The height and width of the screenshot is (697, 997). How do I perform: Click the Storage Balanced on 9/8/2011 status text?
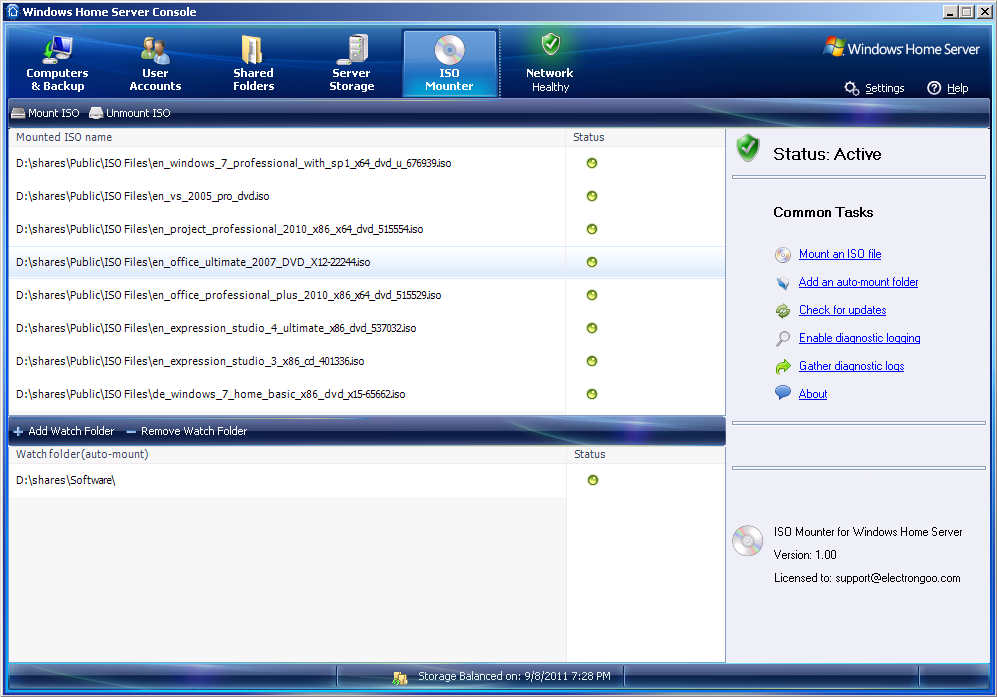pyautogui.click(x=514, y=676)
